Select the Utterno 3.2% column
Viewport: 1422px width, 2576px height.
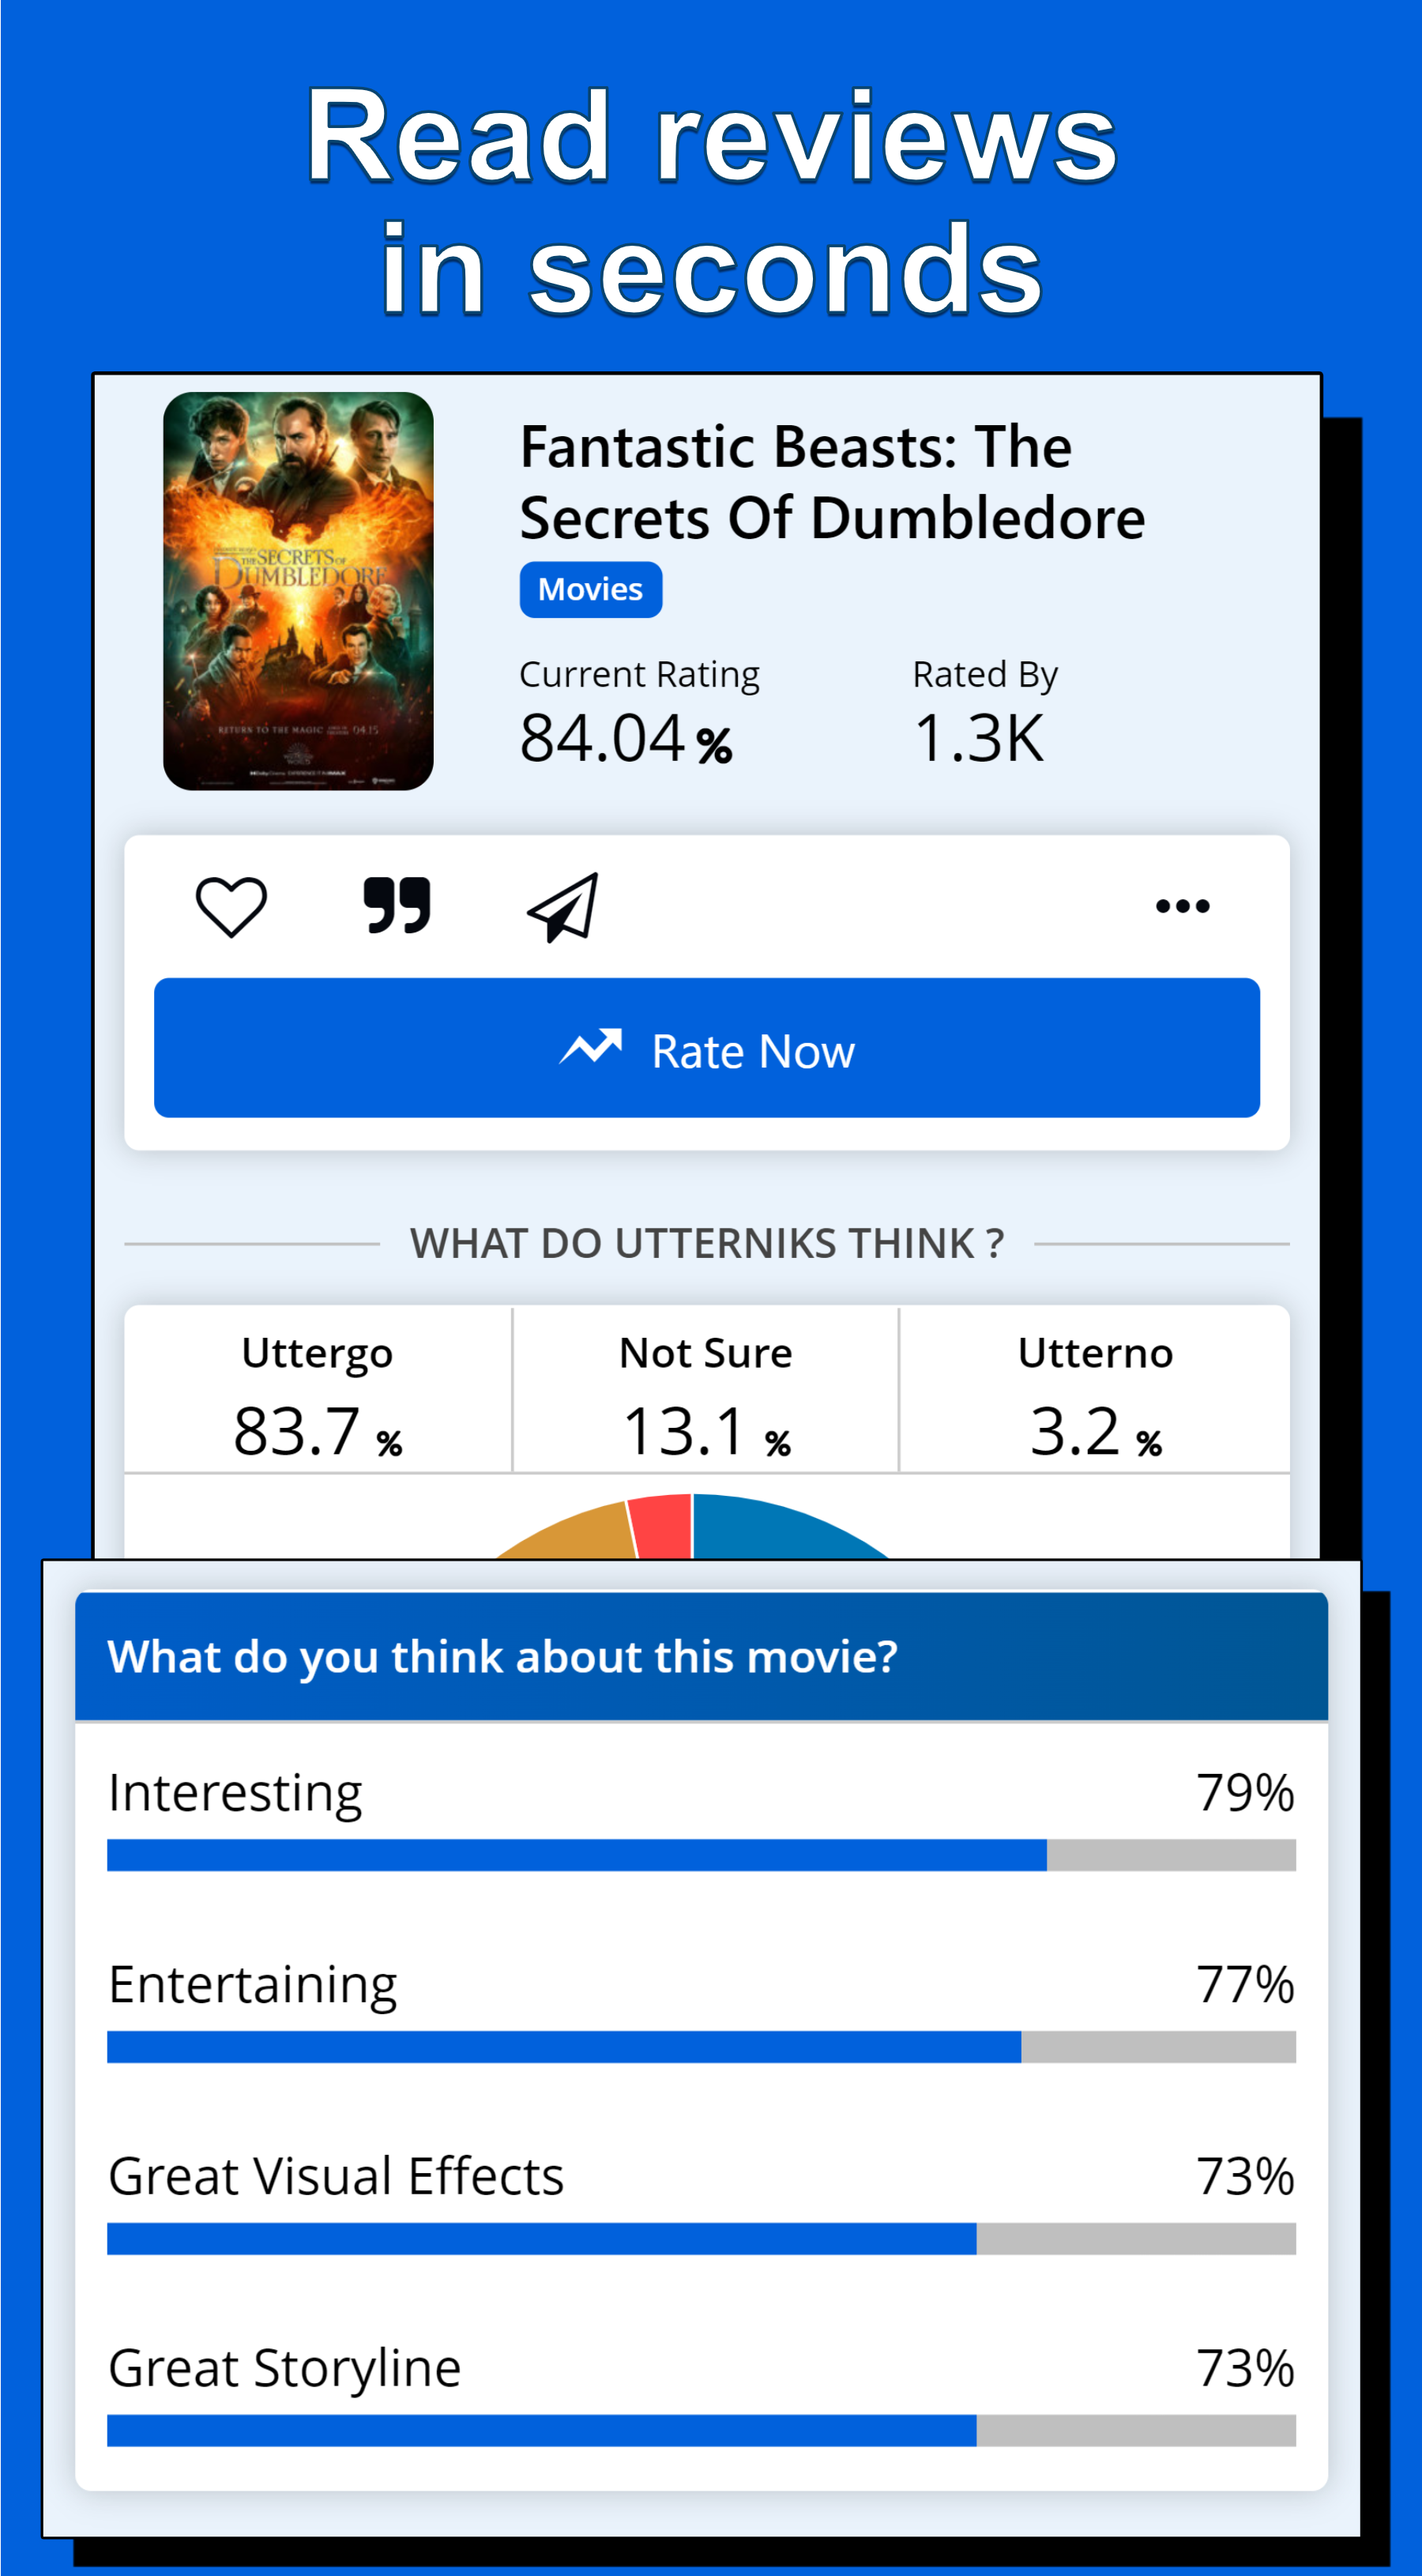coord(1095,1390)
